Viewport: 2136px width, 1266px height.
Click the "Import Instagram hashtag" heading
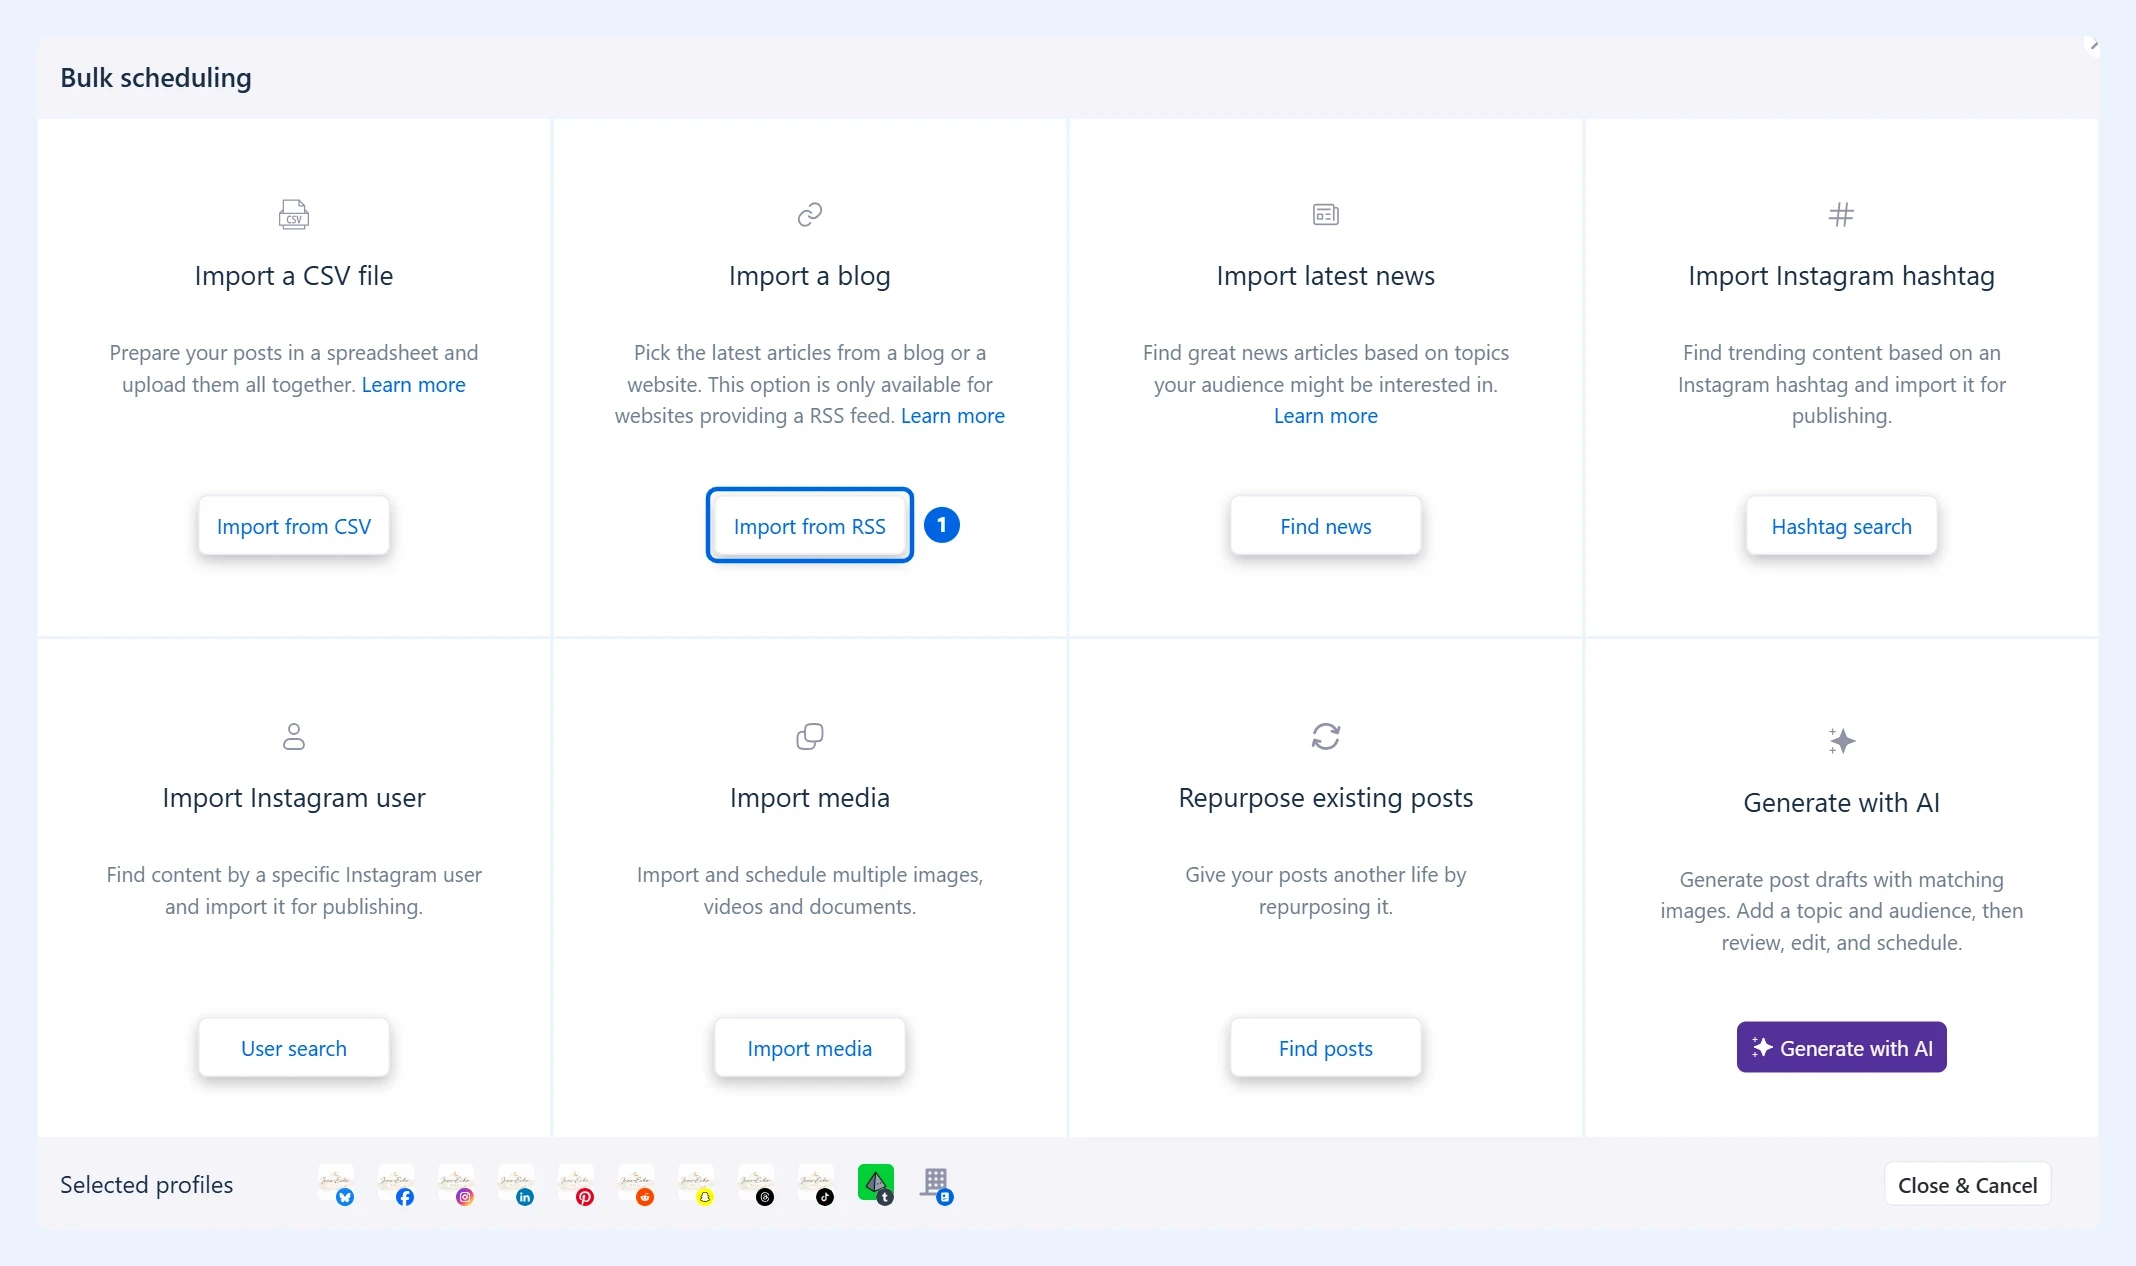pyautogui.click(x=1841, y=276)
